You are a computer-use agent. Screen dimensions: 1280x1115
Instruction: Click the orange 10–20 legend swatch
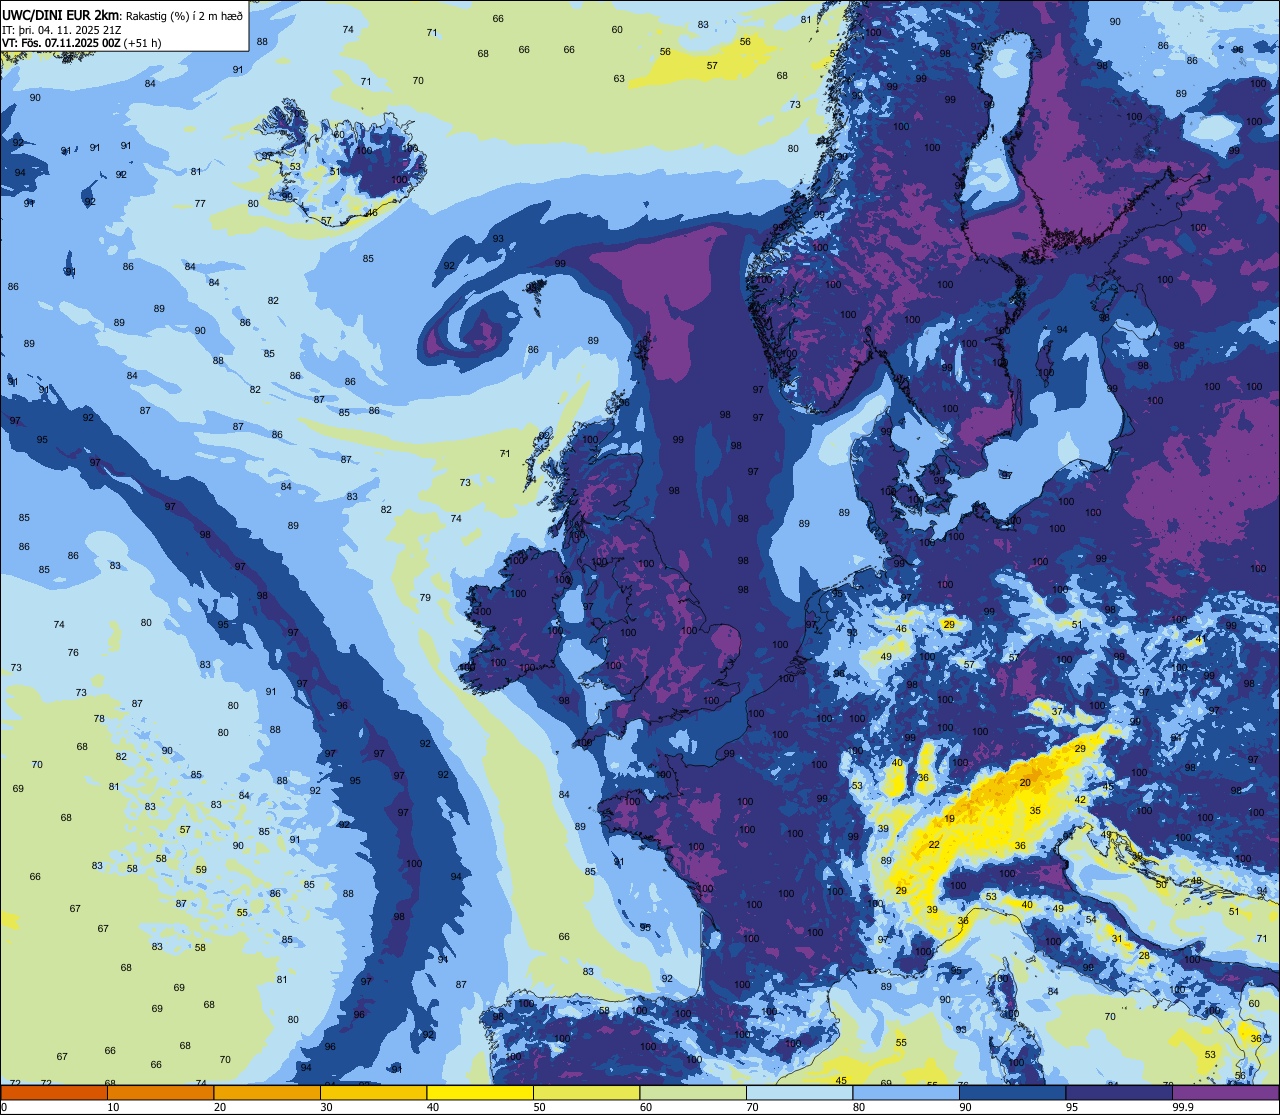coord(160,1092)
